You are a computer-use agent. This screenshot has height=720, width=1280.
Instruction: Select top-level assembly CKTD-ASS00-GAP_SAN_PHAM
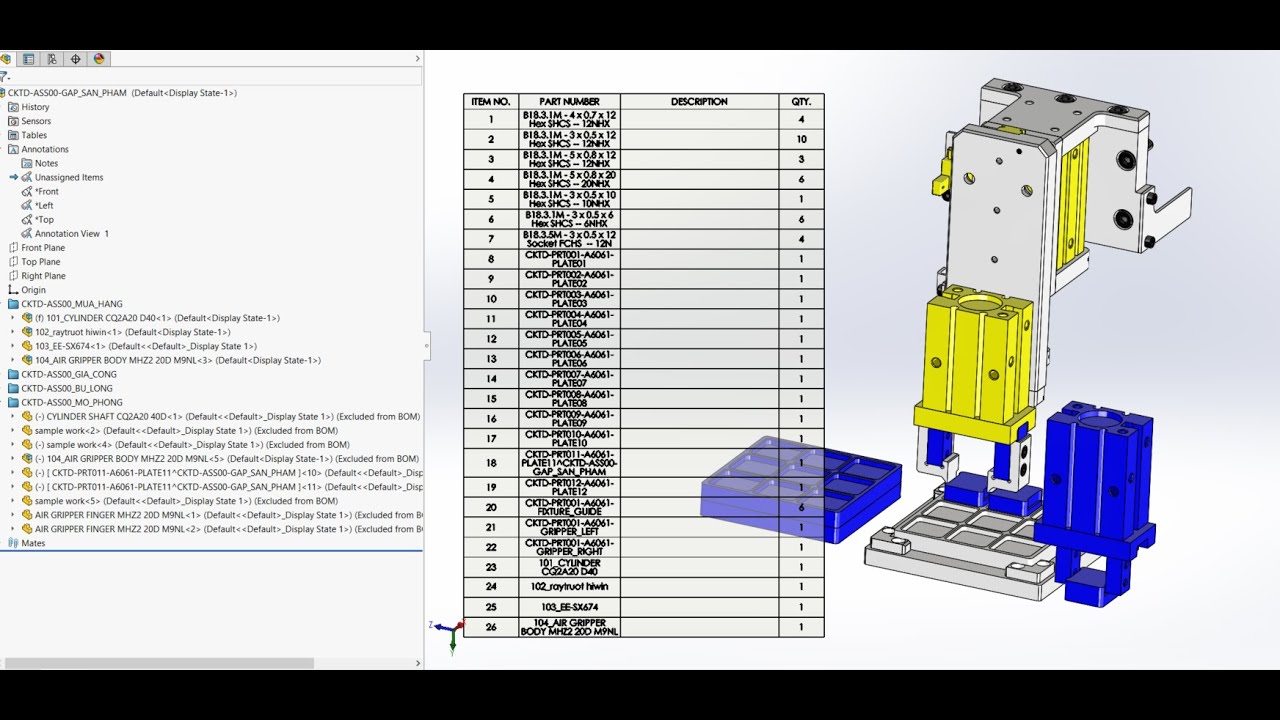[119, 93]
